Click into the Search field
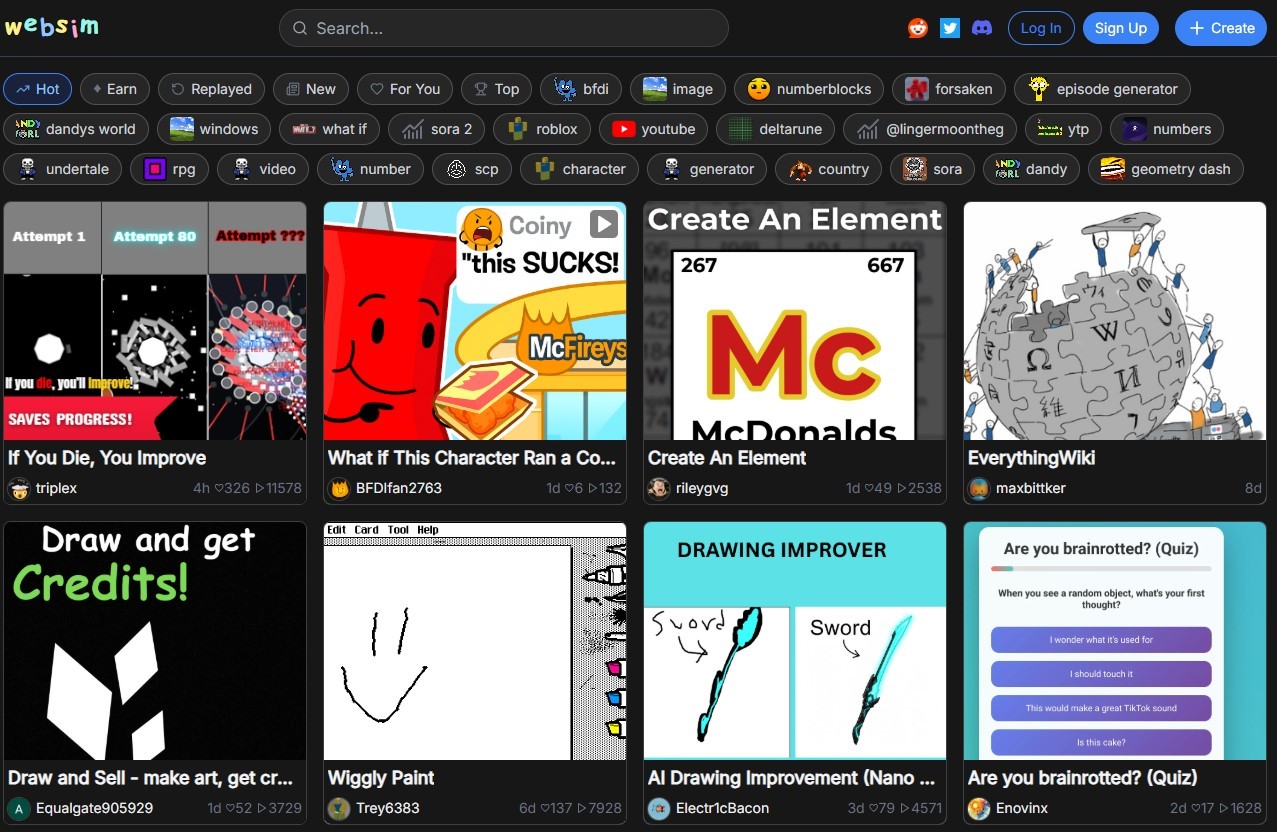 click(x=504, y=28)
